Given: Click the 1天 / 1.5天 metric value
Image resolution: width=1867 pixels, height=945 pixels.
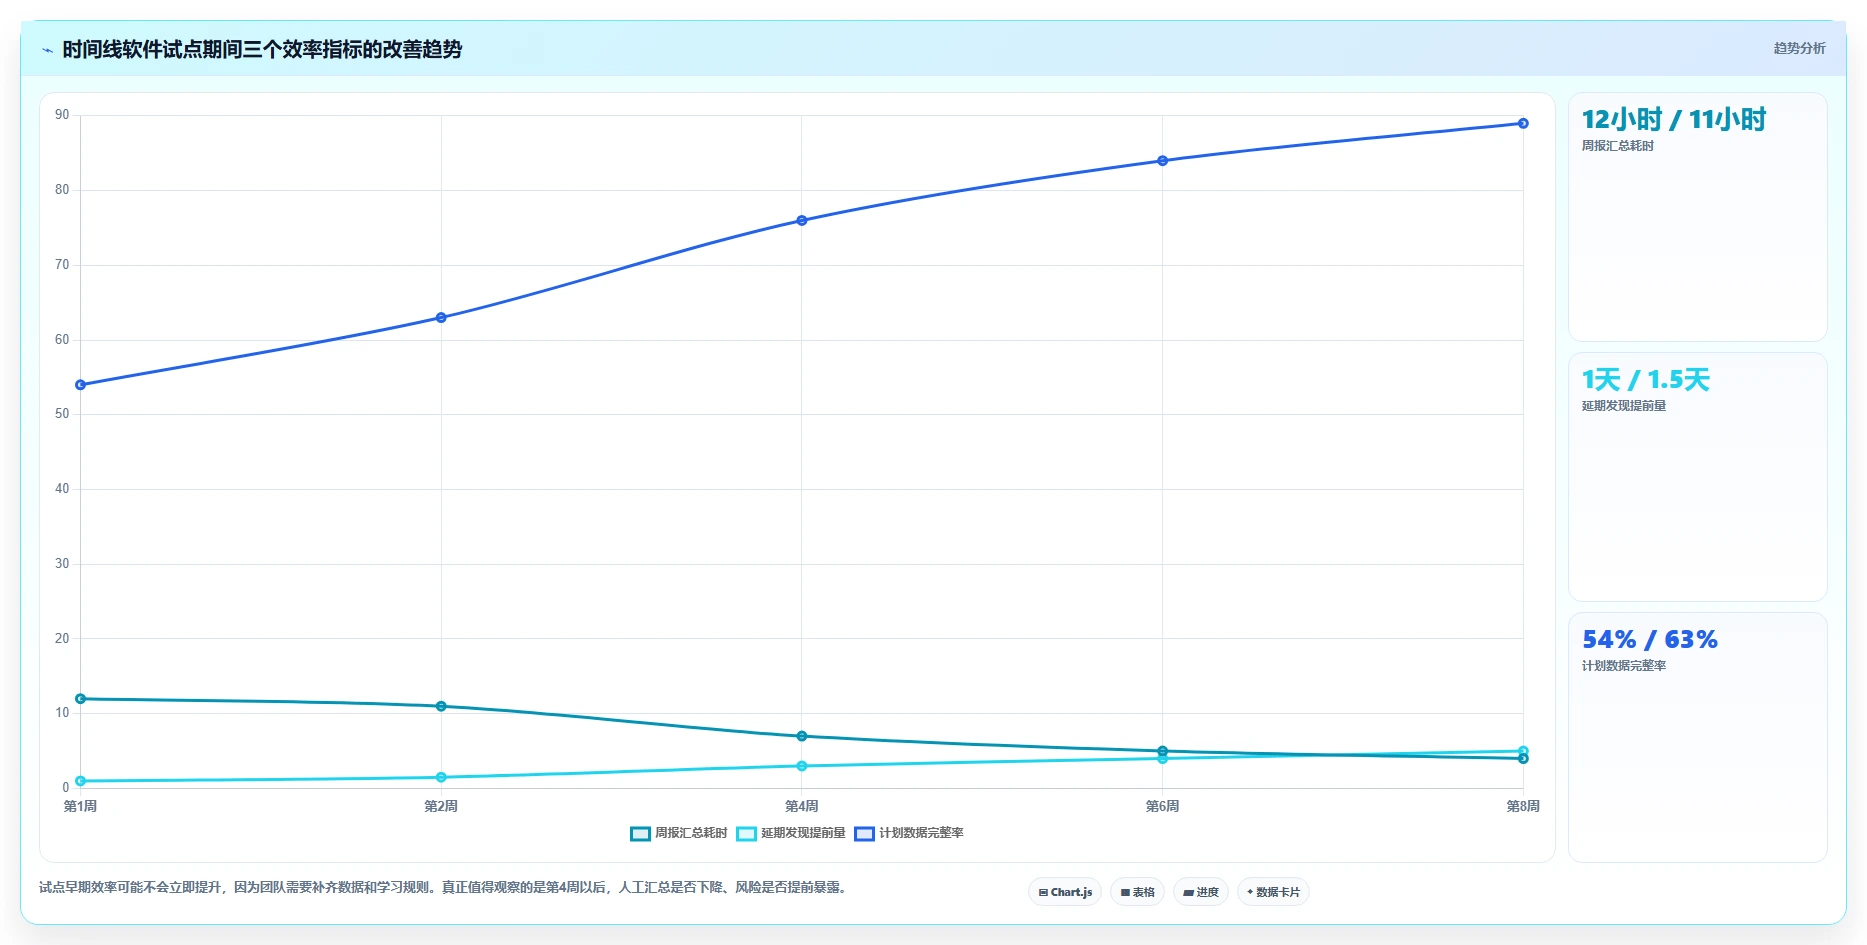Looking at the screenshot, I should coord(1646,380).
